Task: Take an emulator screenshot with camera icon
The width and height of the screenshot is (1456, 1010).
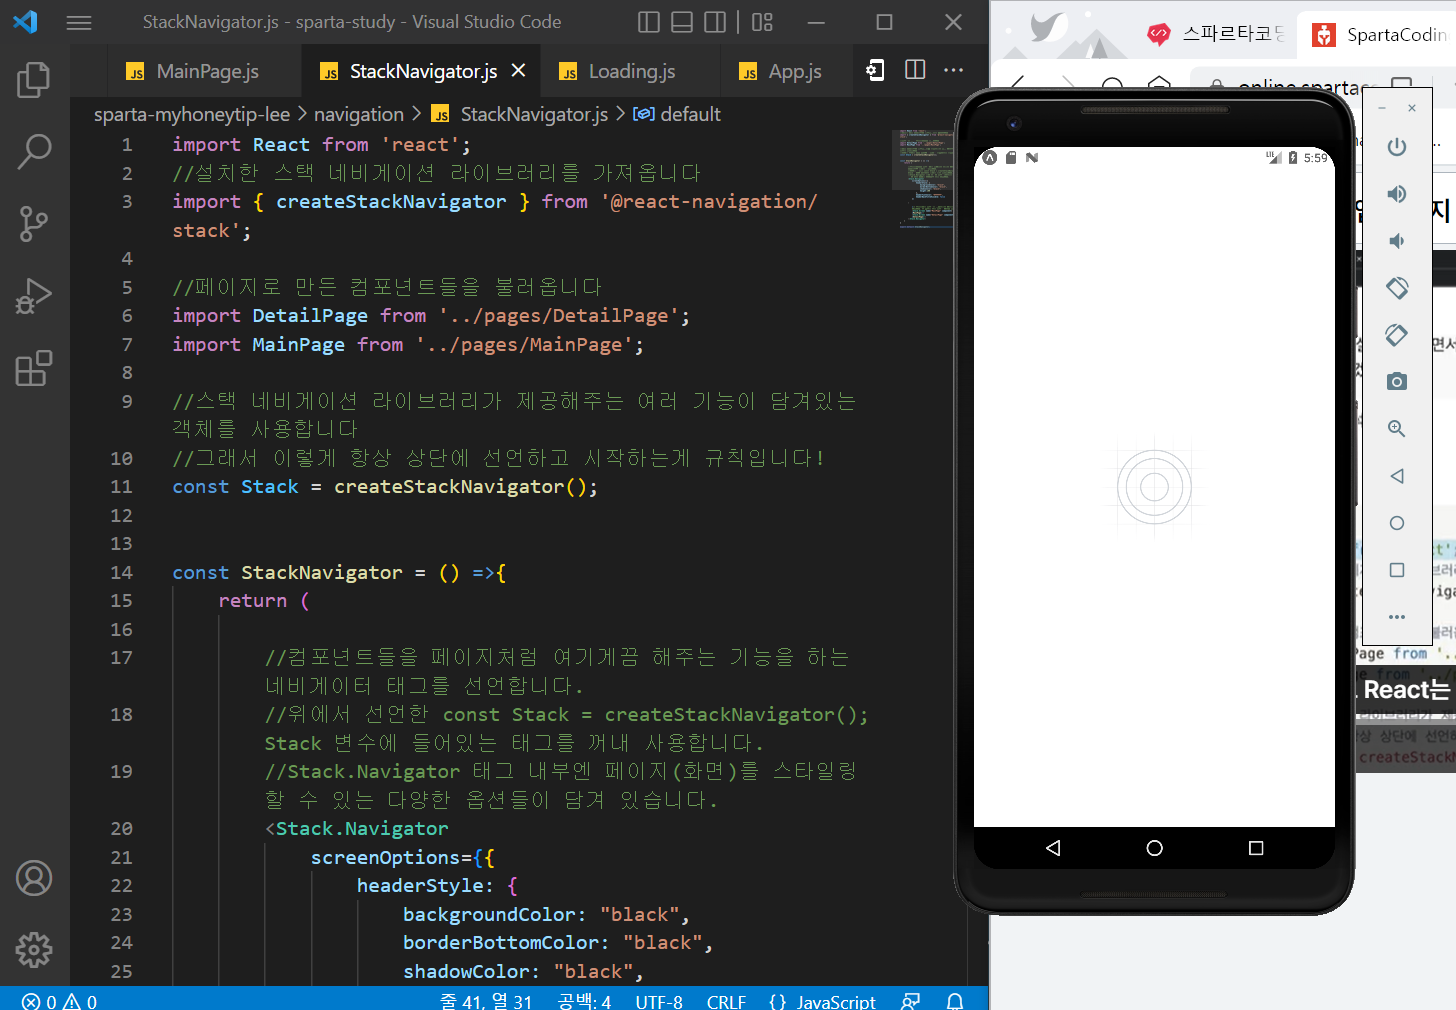Action: tap(1397, 382)
